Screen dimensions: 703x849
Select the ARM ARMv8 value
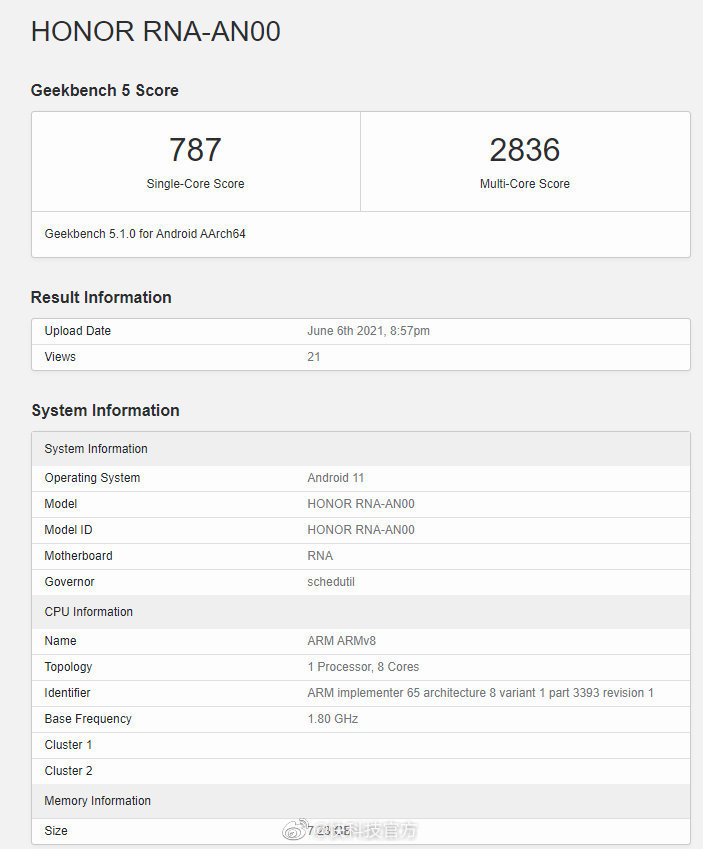tap(341, 641)
